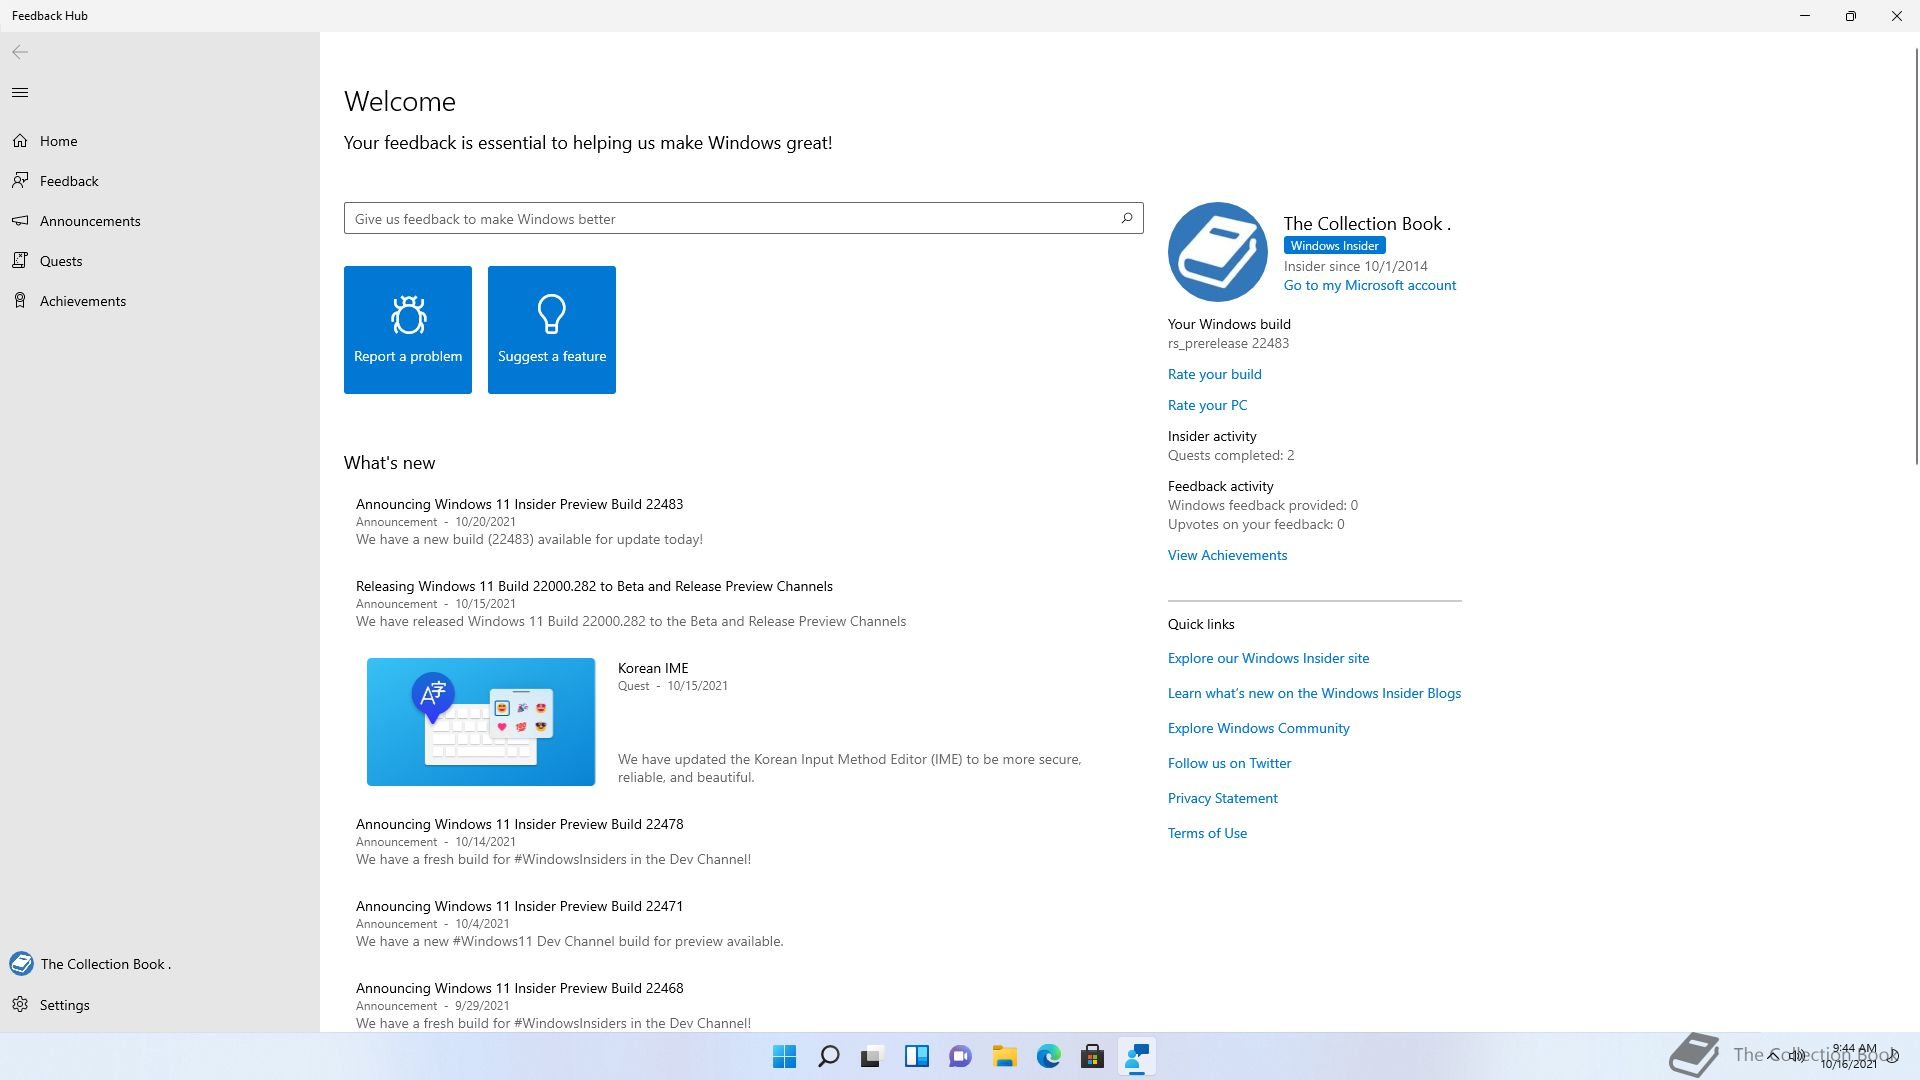Viewport: 1920px width, 1080px height.
Task: Click the search magnifier icon
Action: pos(1127,218)
